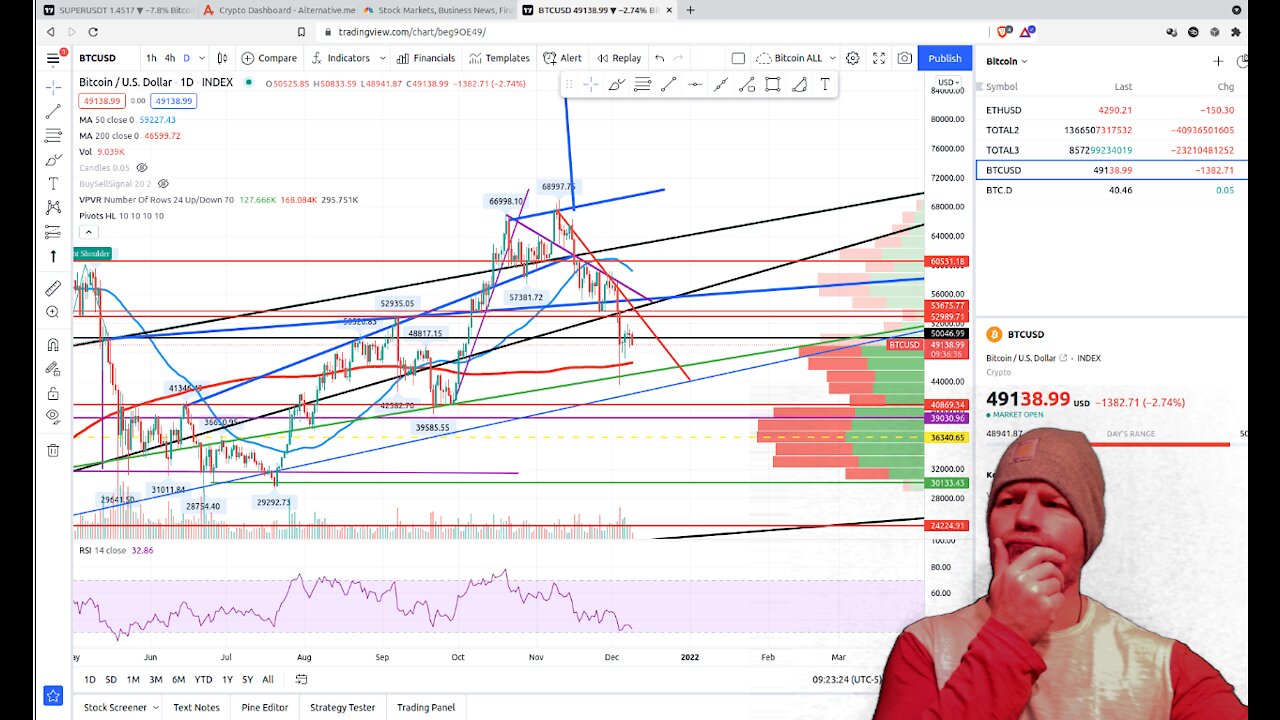Open the go-to-date calendar icon

(x=301, y=679)
